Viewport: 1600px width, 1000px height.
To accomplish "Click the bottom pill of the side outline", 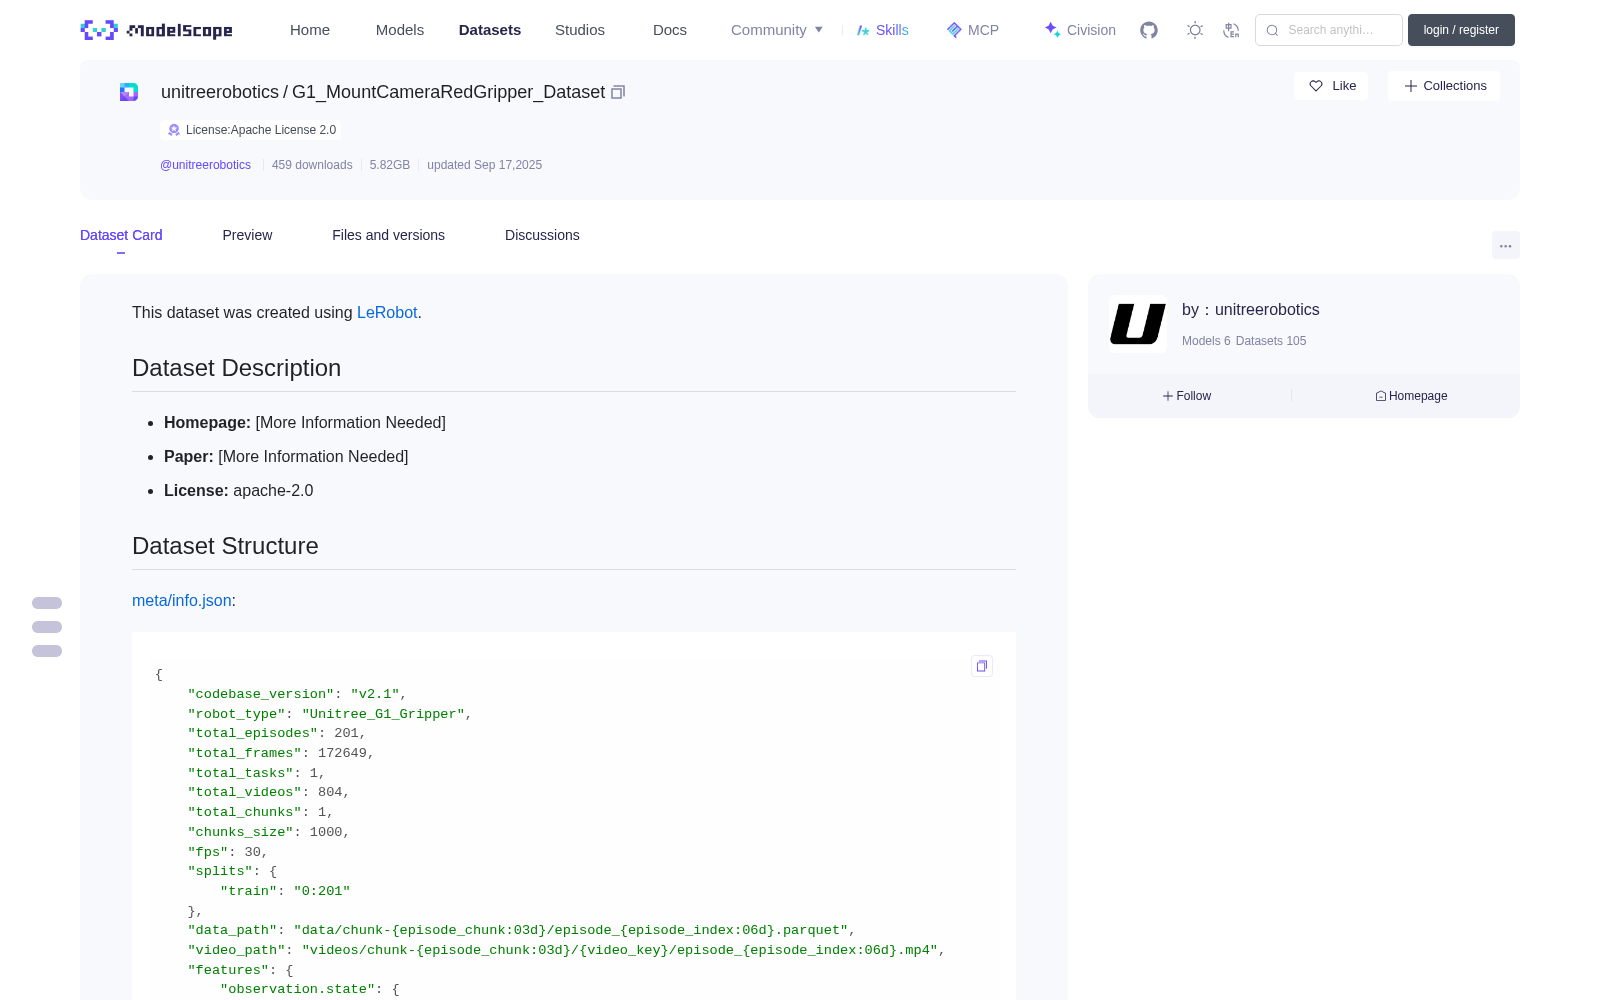I will pos(47,651).
